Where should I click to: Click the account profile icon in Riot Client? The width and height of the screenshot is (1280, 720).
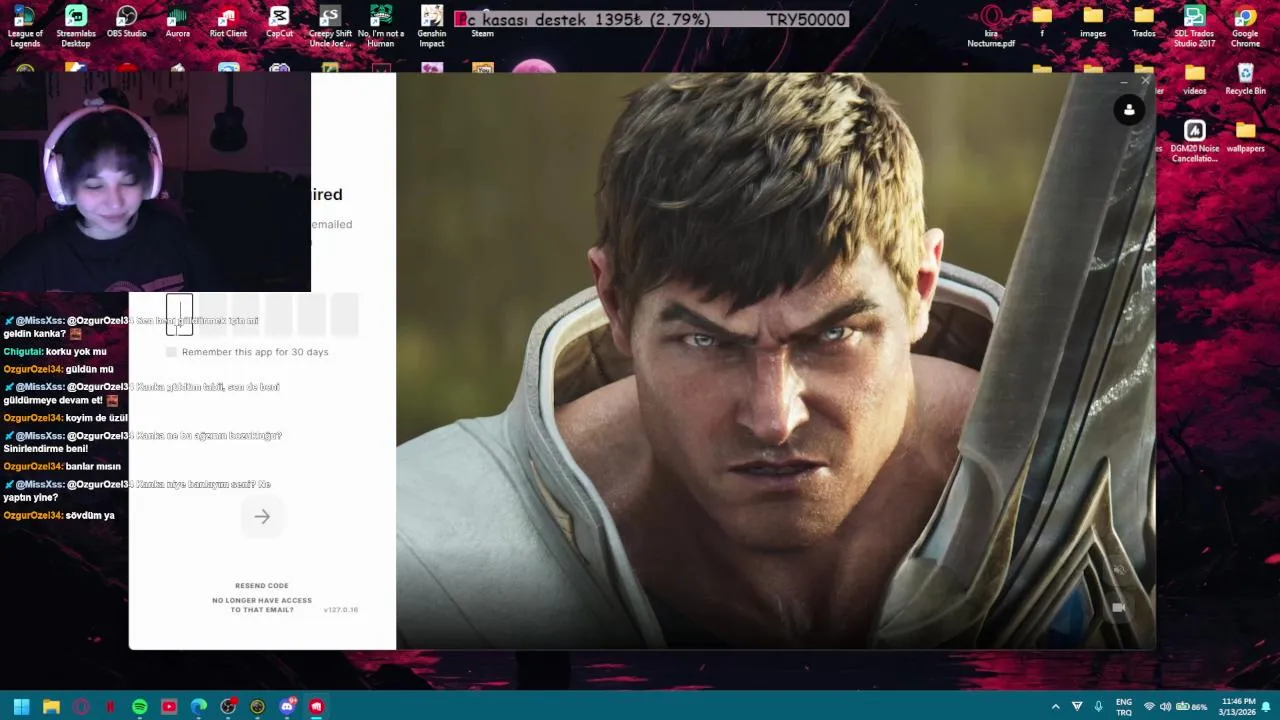[1129, 110]
